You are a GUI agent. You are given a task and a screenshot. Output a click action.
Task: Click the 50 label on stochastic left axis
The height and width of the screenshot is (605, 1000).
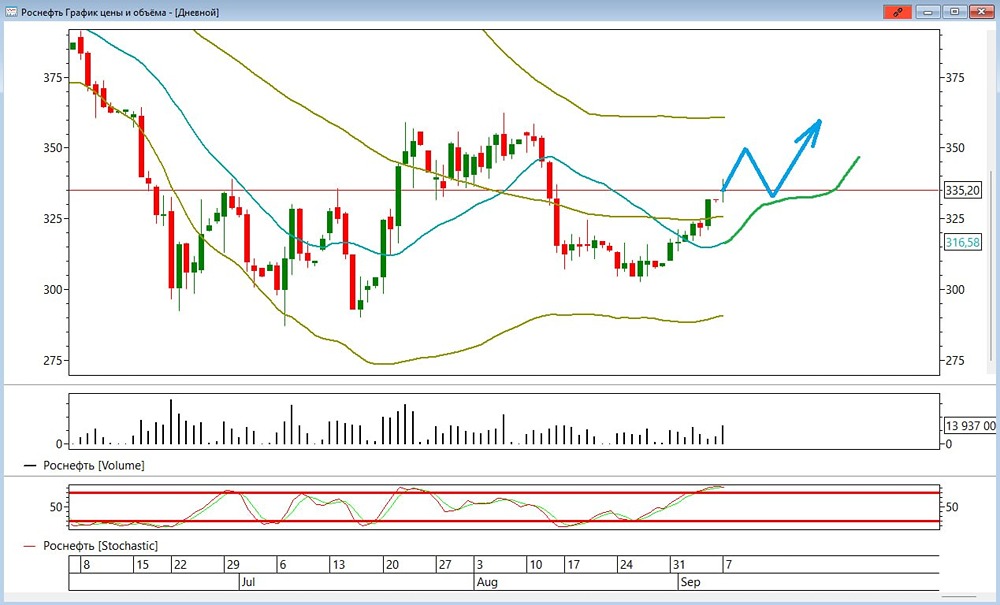[x=56, y=507]
